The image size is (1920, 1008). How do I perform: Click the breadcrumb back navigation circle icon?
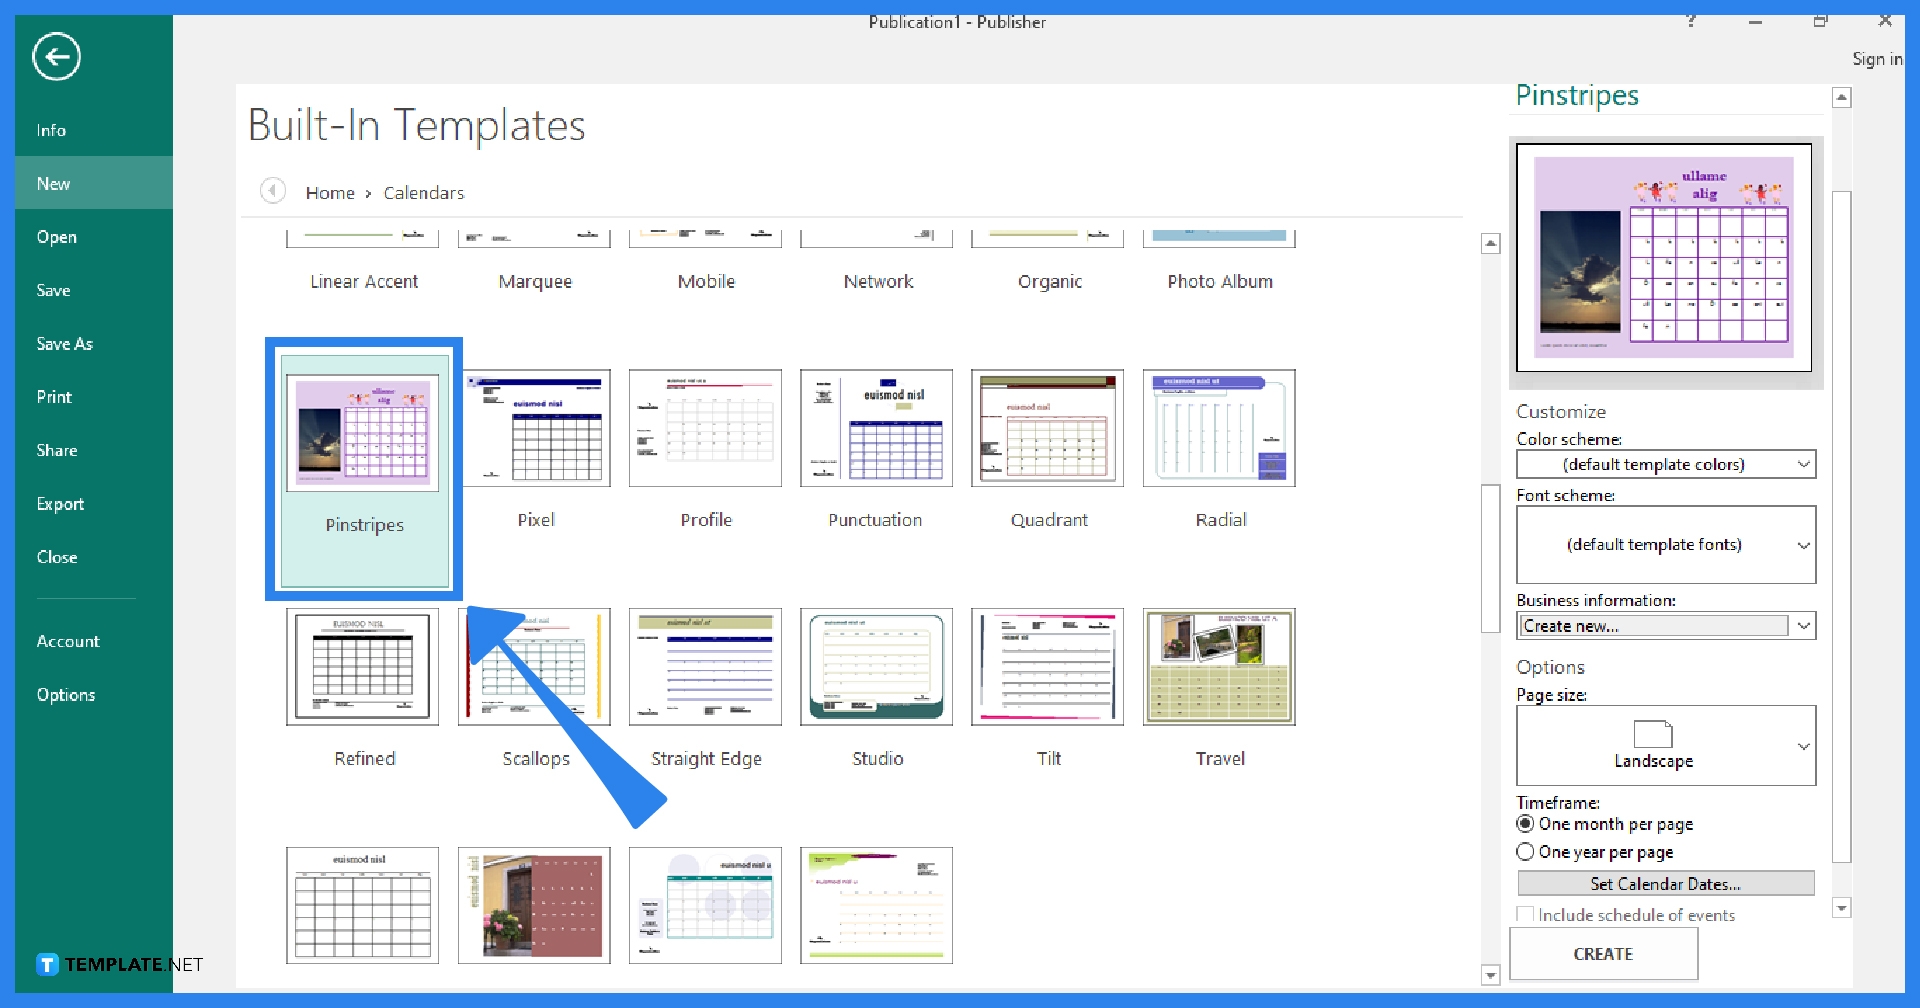click(x=272, y=191)
